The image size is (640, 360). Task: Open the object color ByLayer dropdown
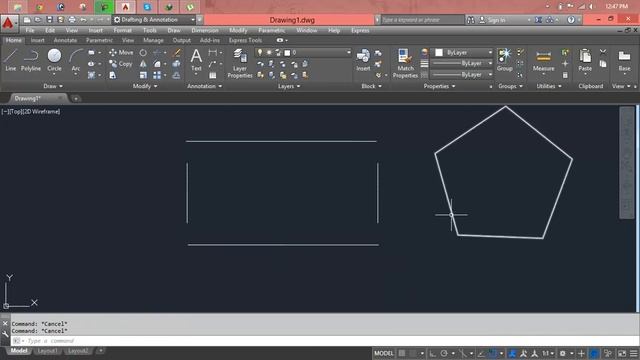click(x=463, y=53)
